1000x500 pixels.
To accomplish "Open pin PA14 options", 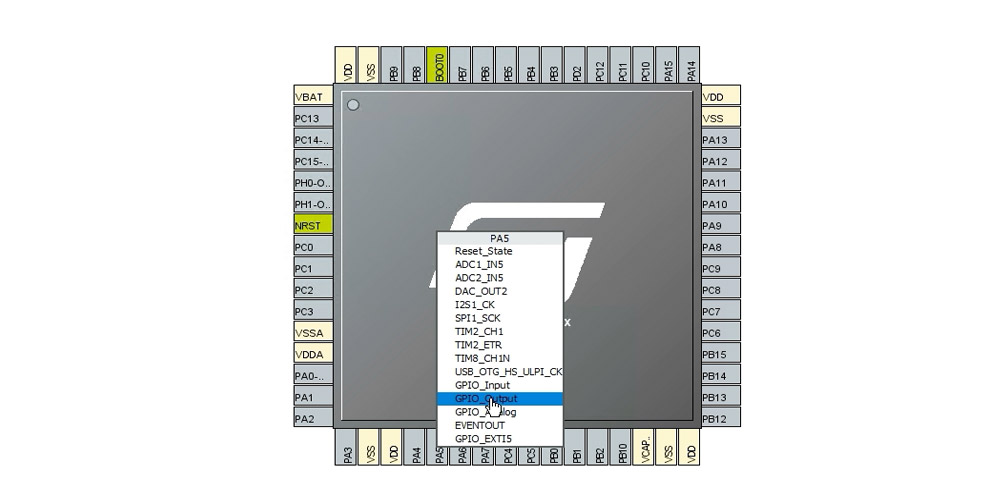I will coord(689,64).
